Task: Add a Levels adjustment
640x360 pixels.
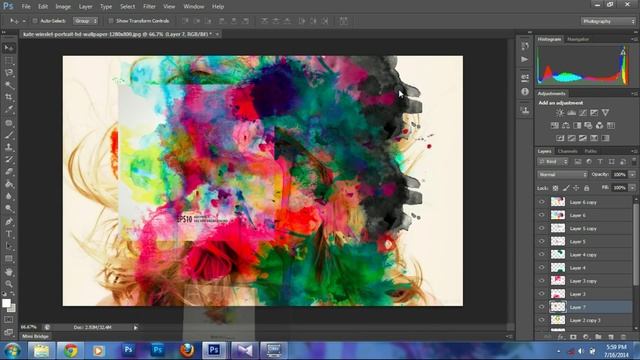Action: tap(571, 113)
